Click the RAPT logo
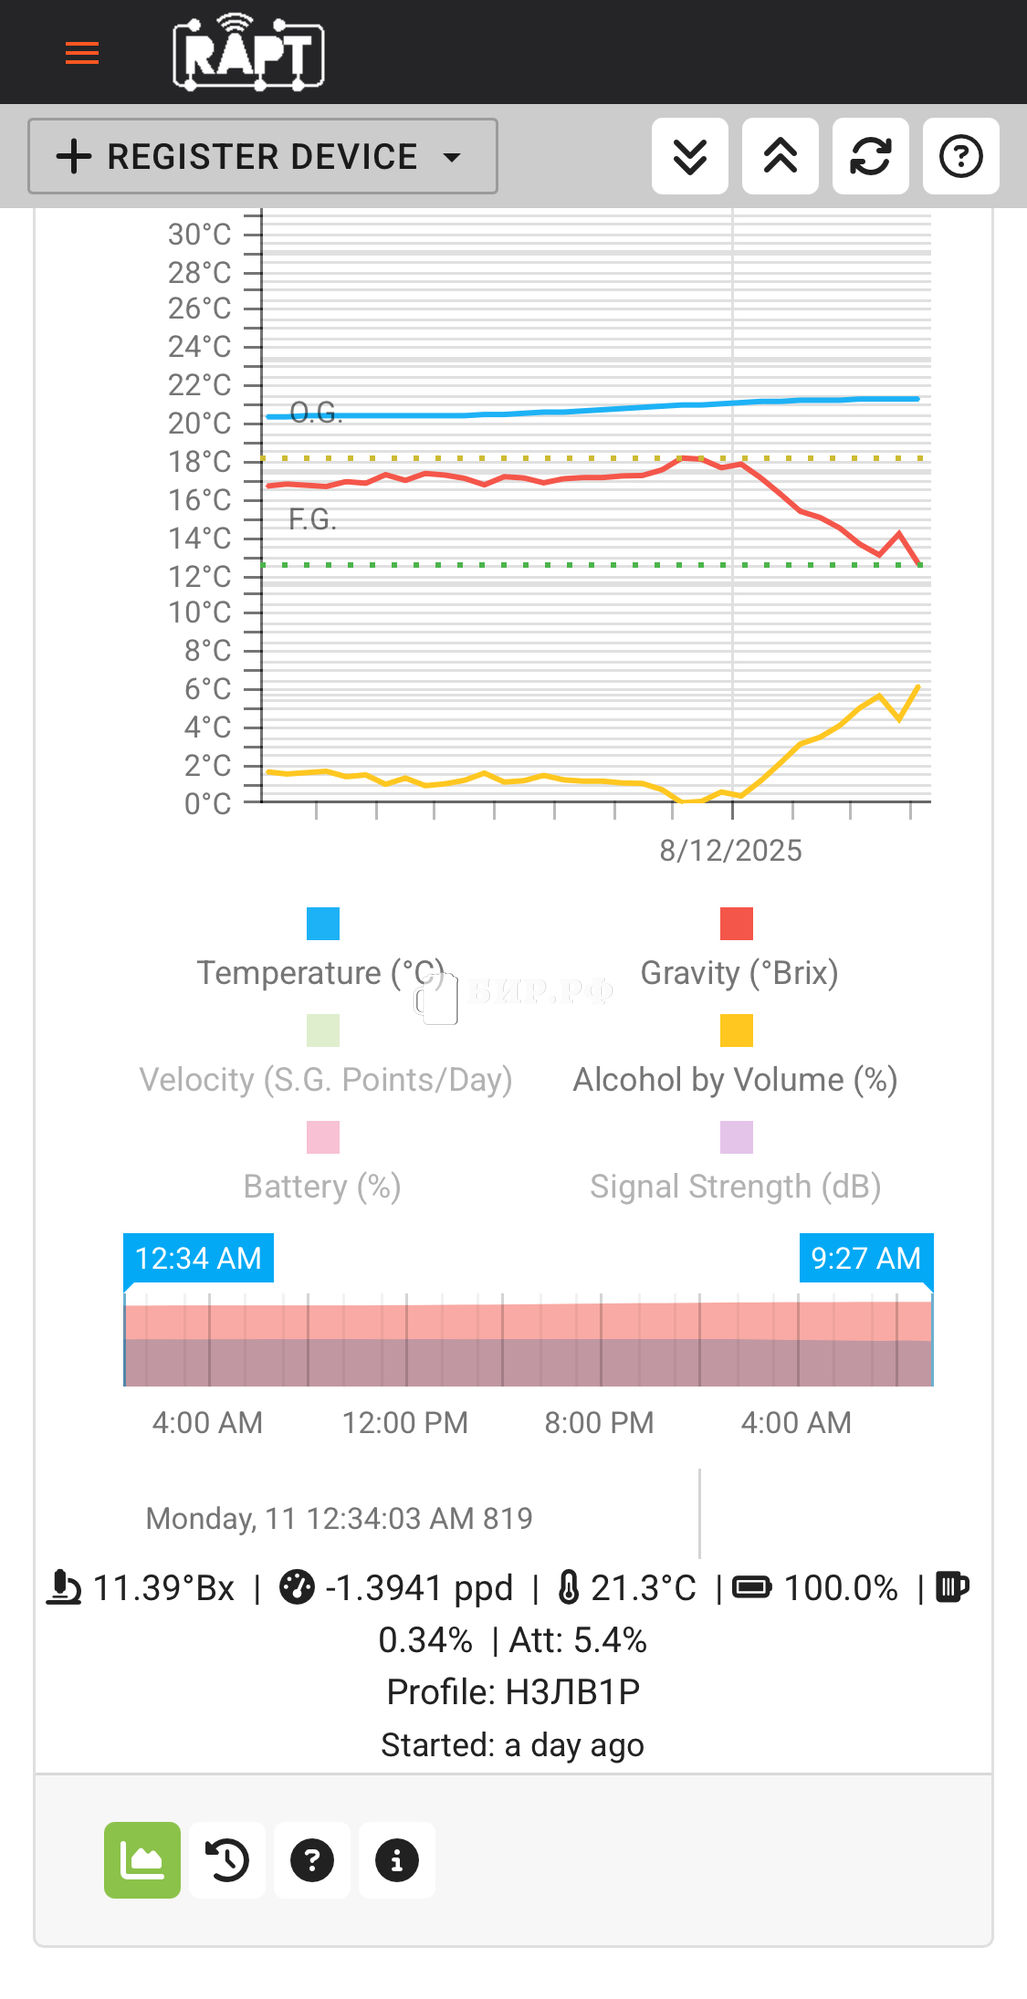1027x1999 pixels. tap(248, 53)
